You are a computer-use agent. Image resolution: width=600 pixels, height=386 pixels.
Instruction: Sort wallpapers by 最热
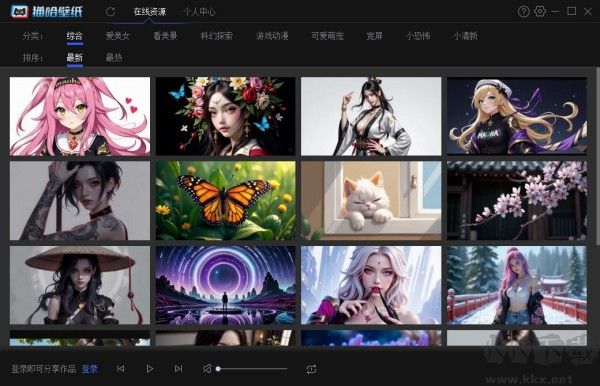(x=114, y=58)
